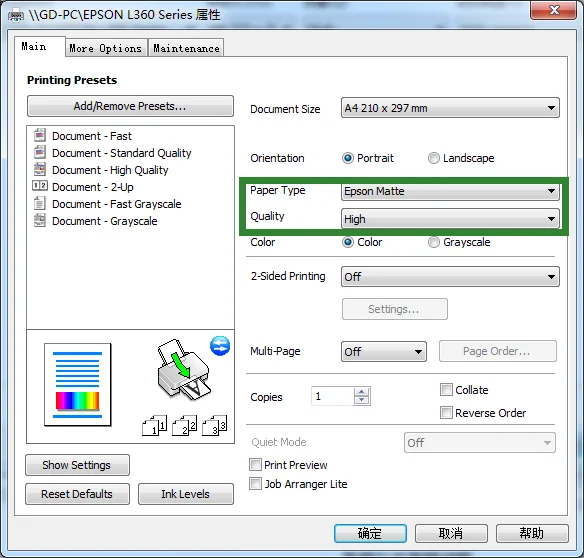Tick the Collate checkbox
The image size is (584, 558).
[446, 390]
